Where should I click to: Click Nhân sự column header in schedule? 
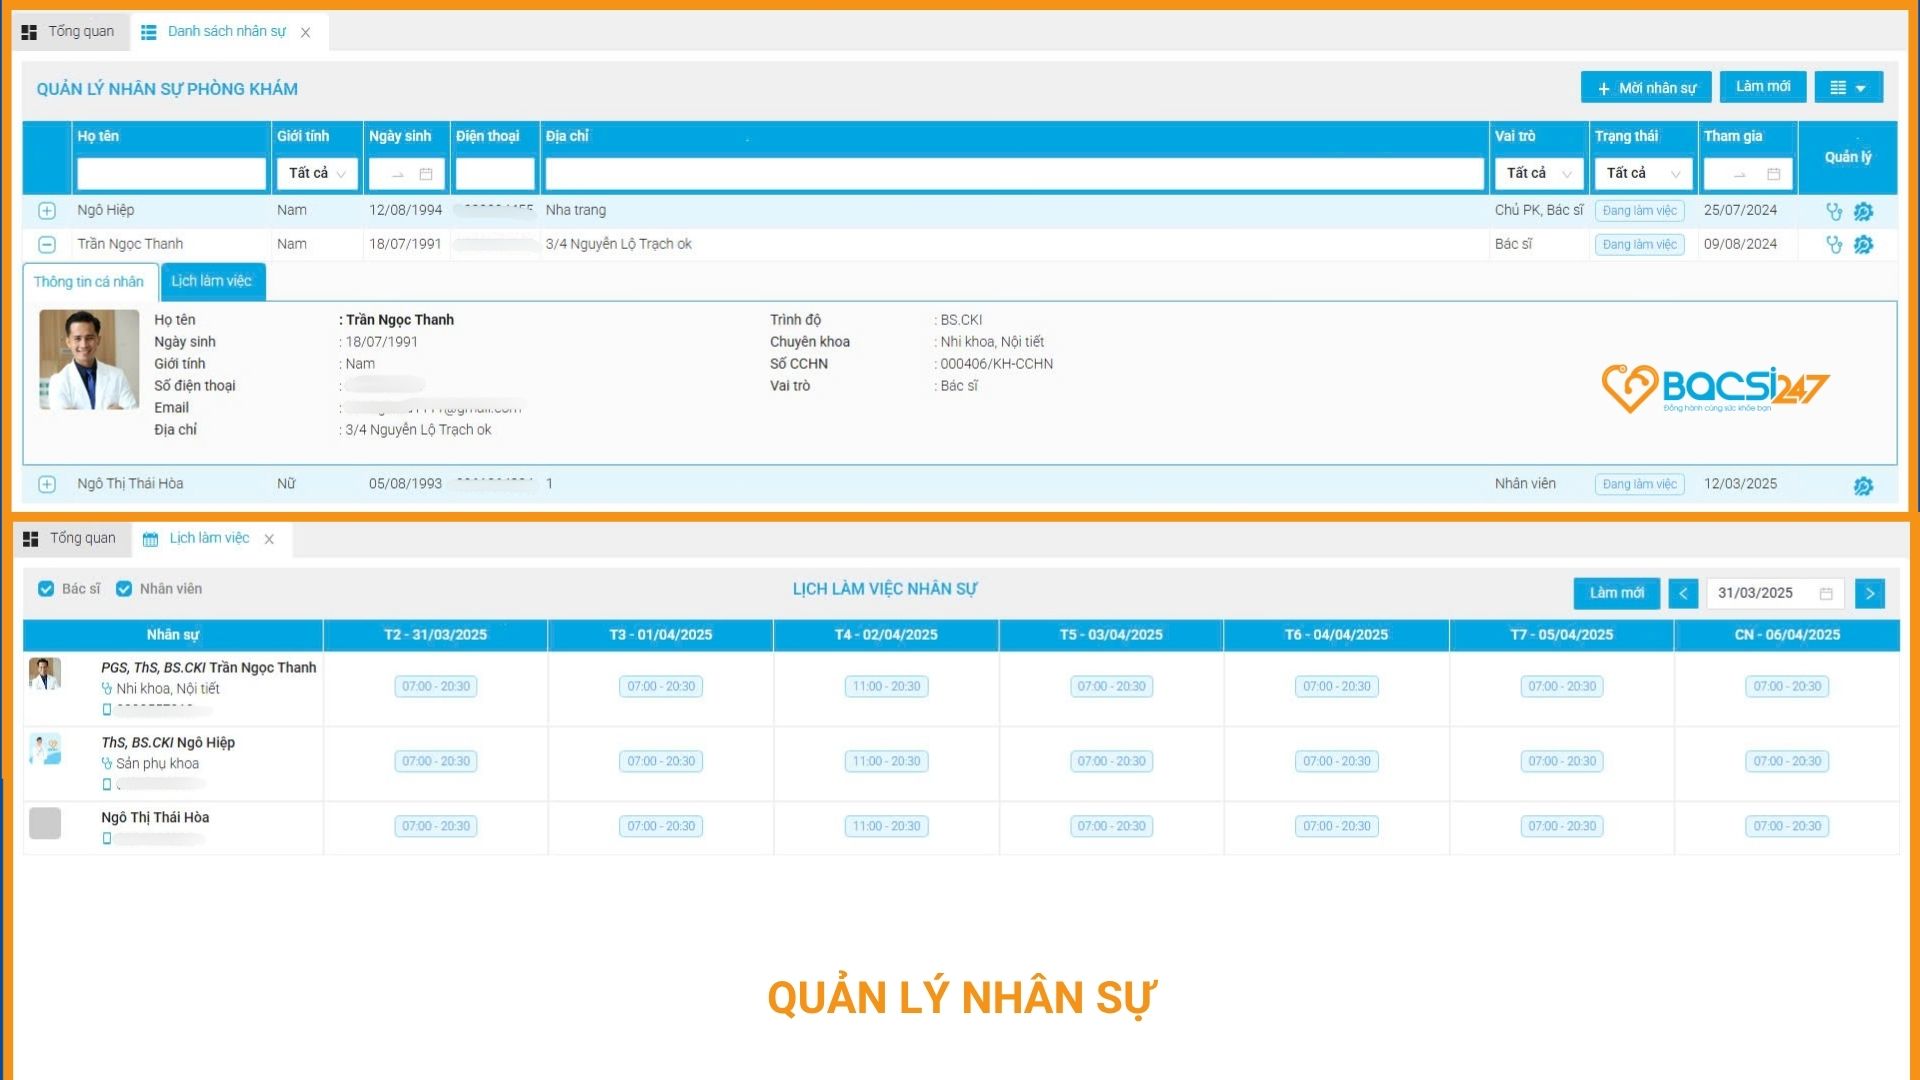pos(173,636)
